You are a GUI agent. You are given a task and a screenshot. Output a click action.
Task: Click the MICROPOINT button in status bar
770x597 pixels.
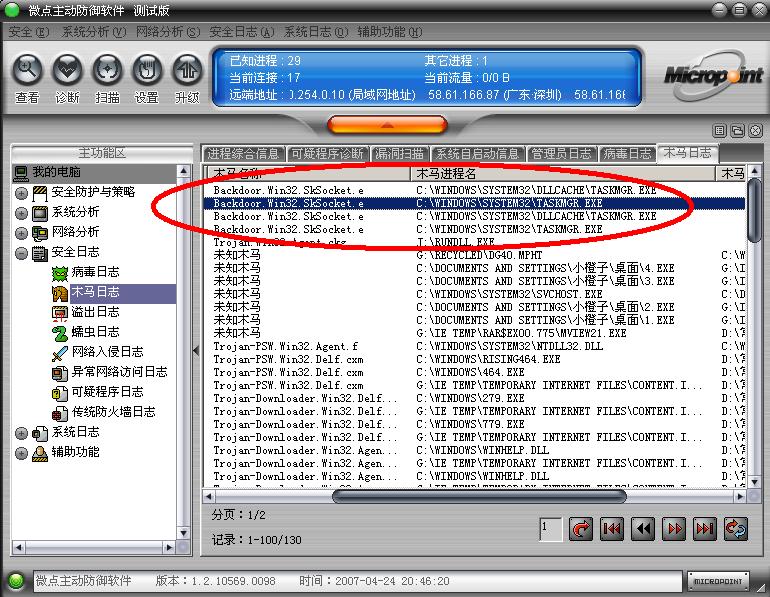point(717,581)
